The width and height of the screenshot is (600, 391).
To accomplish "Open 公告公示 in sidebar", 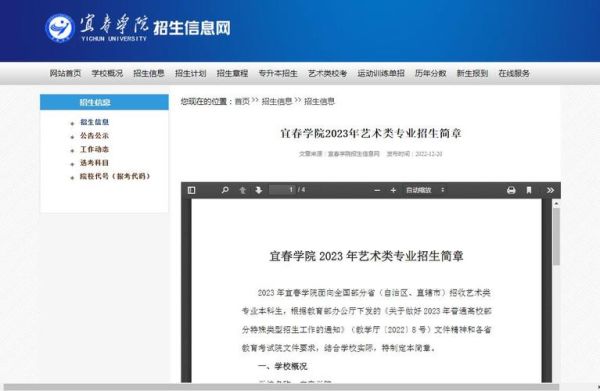I will 95,135.
